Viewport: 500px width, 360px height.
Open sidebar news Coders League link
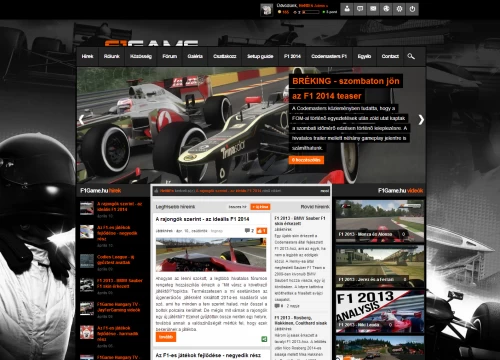116,260
